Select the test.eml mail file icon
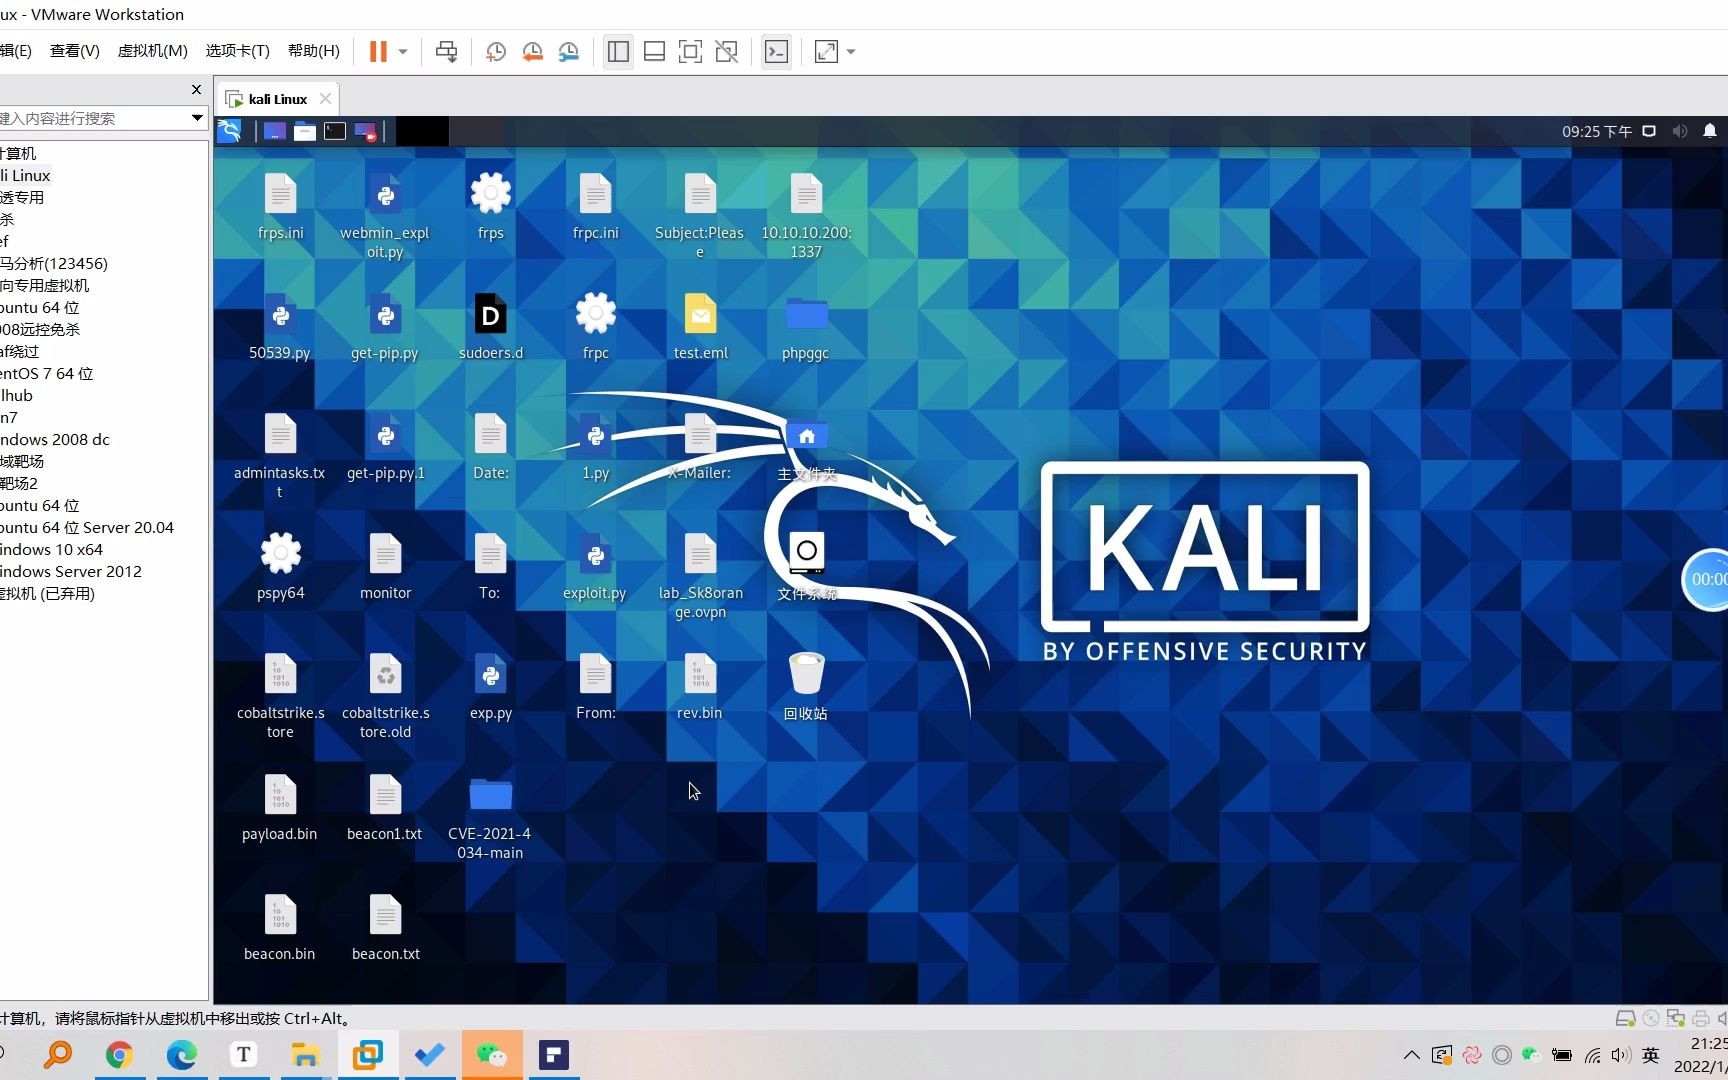 pyautogui.click(x=700, y=326)
